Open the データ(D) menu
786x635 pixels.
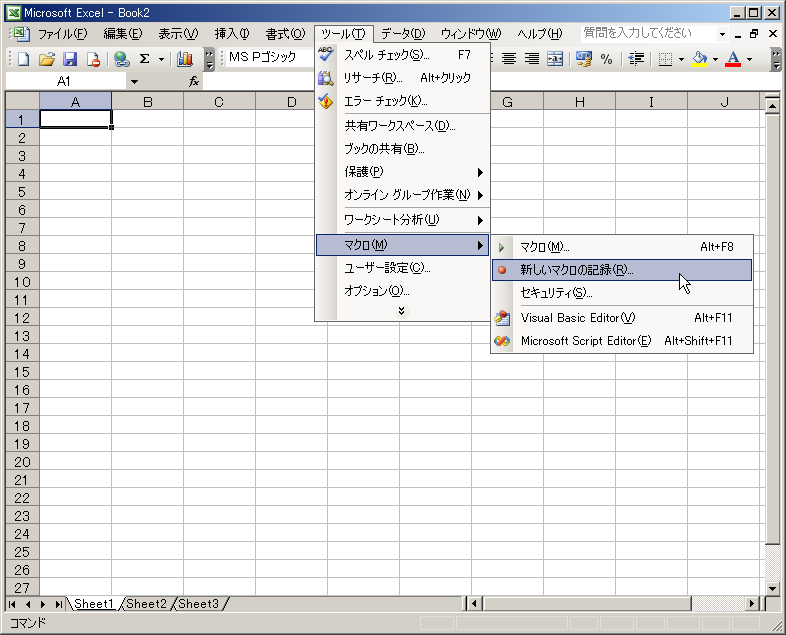(403, 34)
